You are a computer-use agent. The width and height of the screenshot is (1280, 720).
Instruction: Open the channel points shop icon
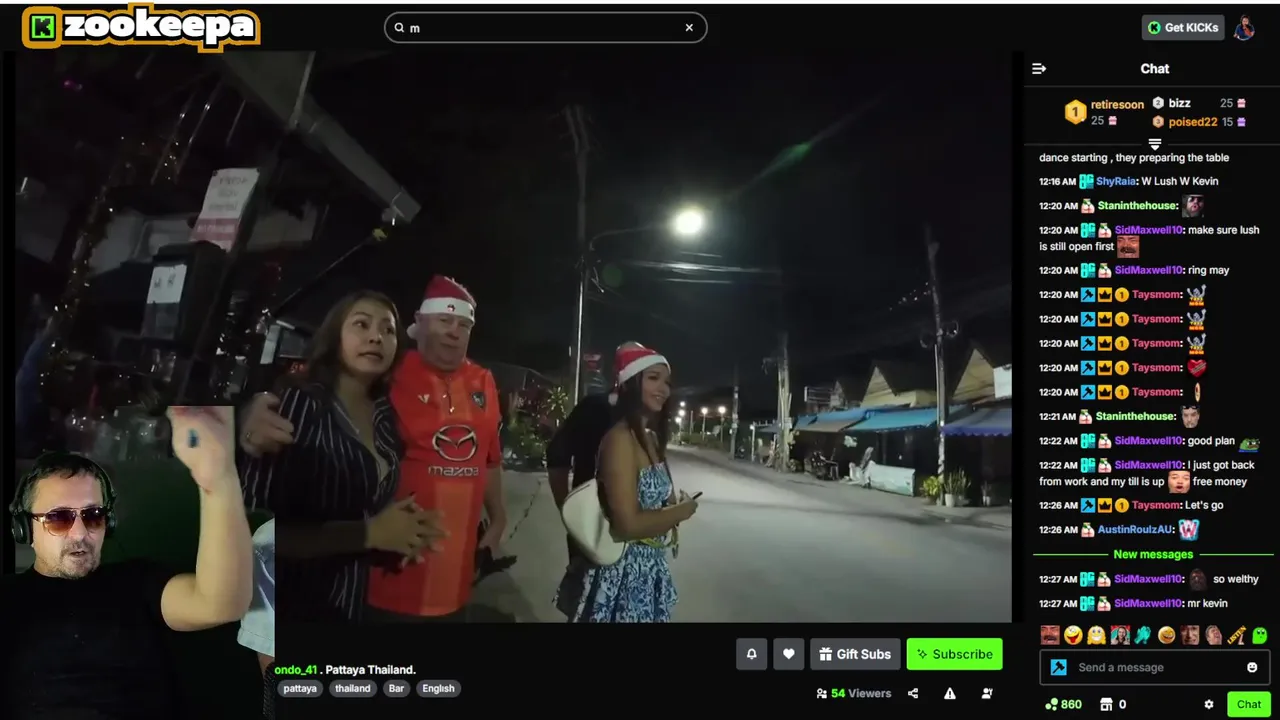coord(1106,704)
